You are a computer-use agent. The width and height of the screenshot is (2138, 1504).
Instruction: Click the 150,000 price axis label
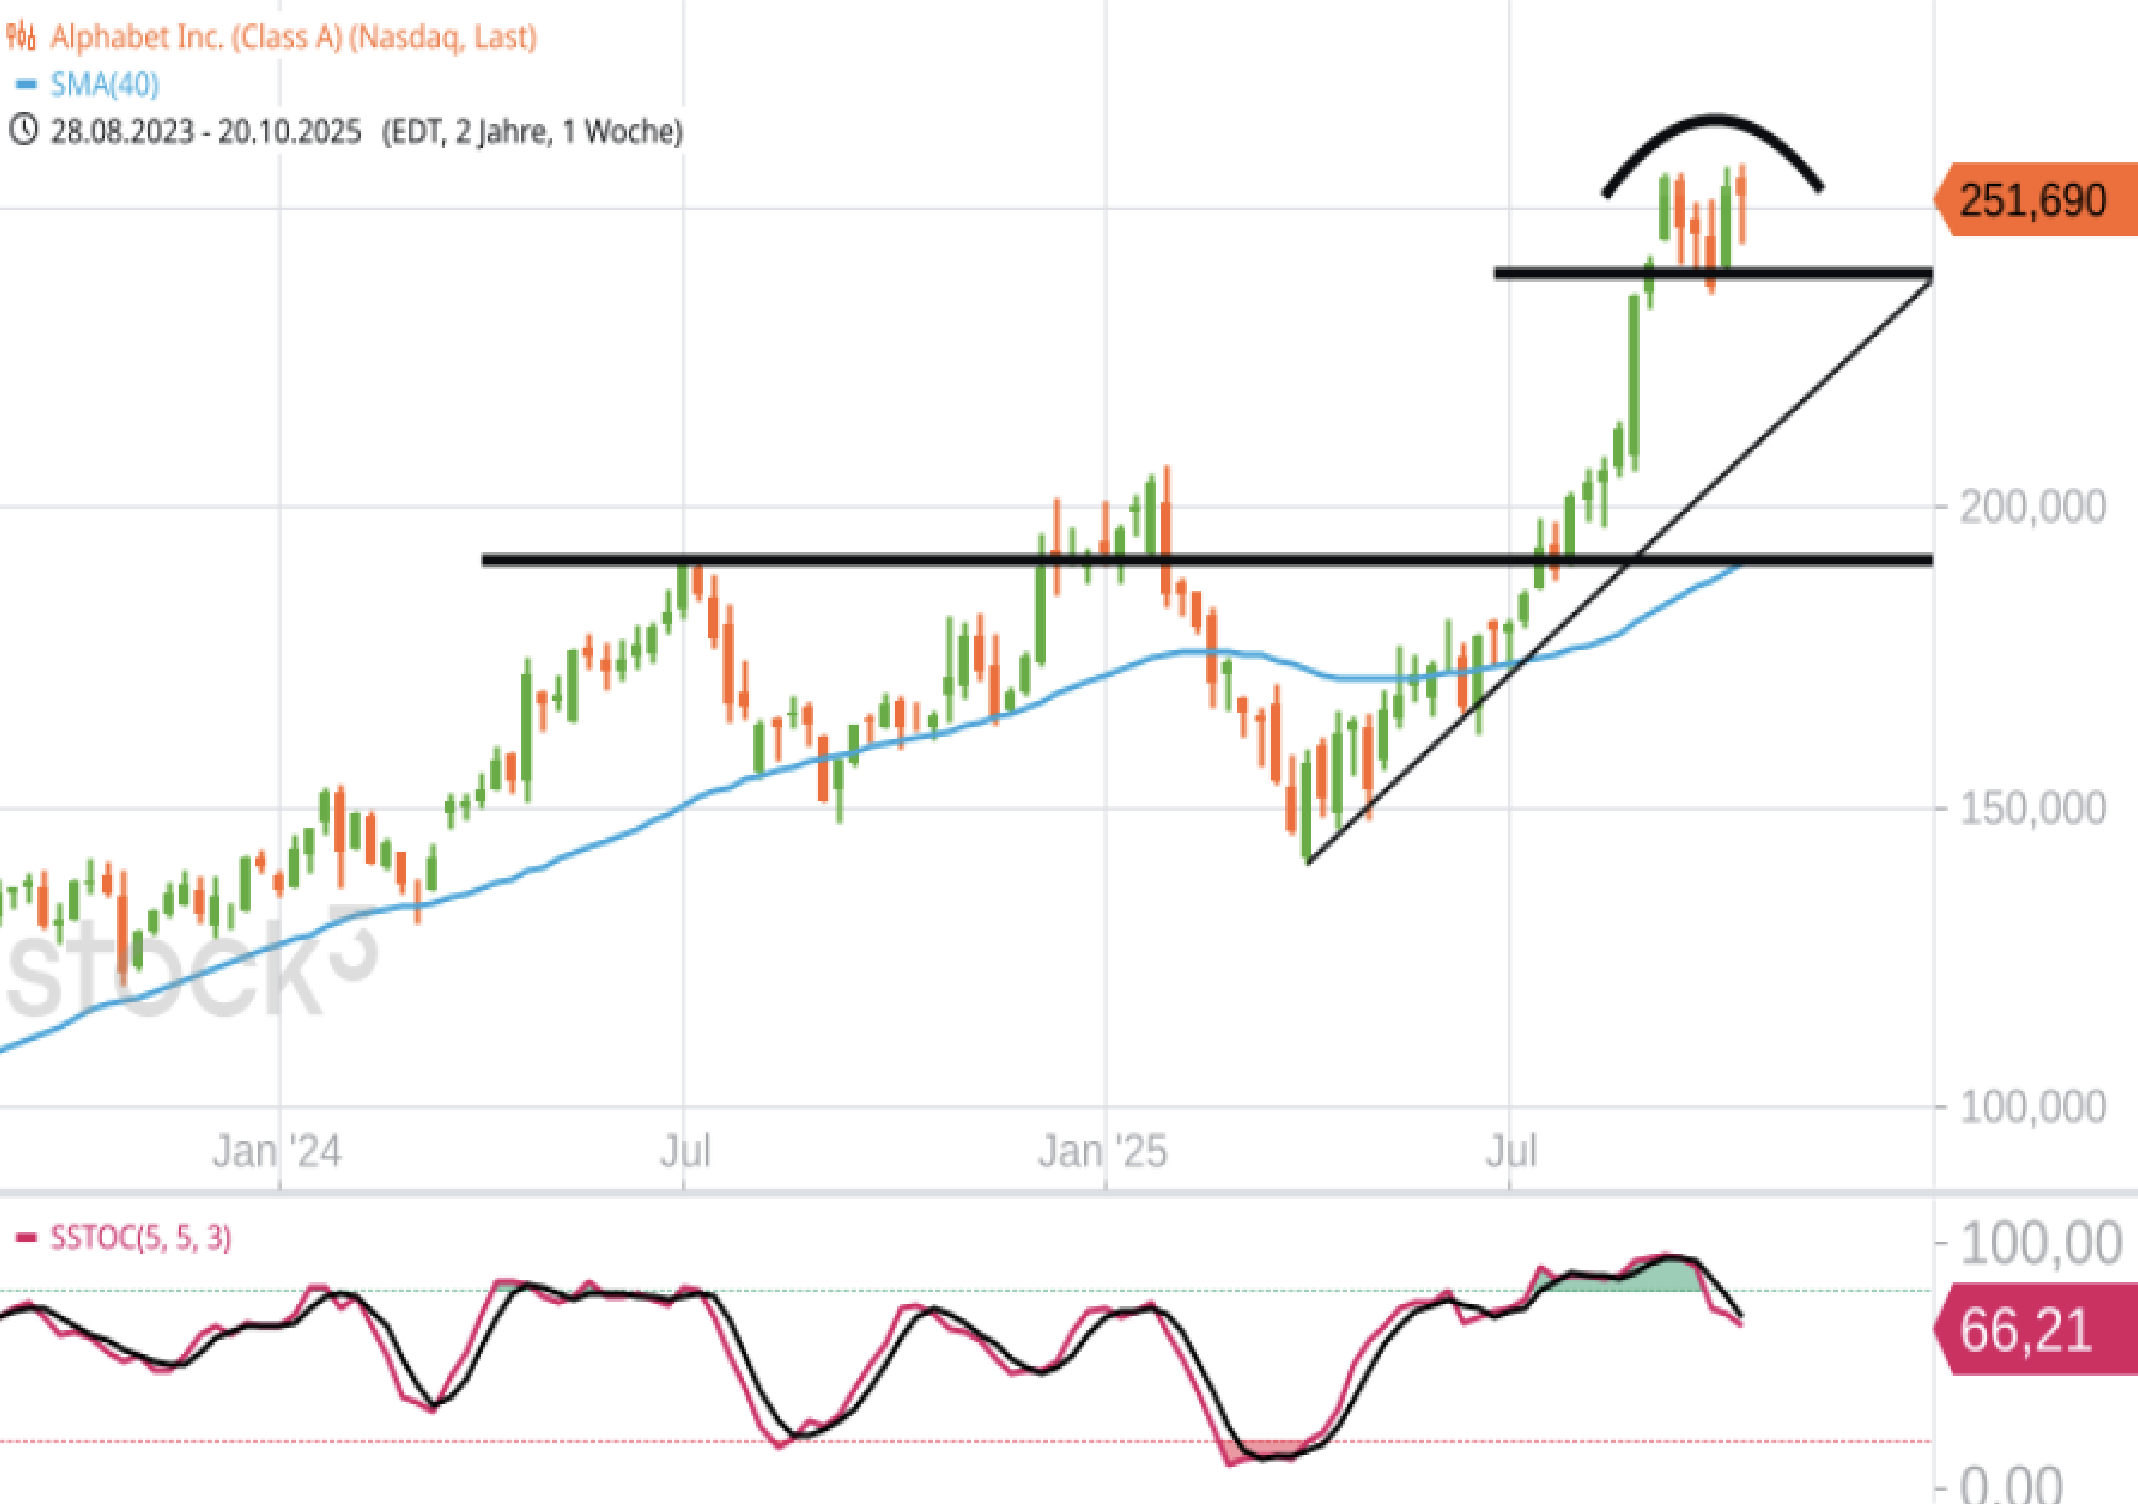pyautogui.click(x=2032, y=808)
